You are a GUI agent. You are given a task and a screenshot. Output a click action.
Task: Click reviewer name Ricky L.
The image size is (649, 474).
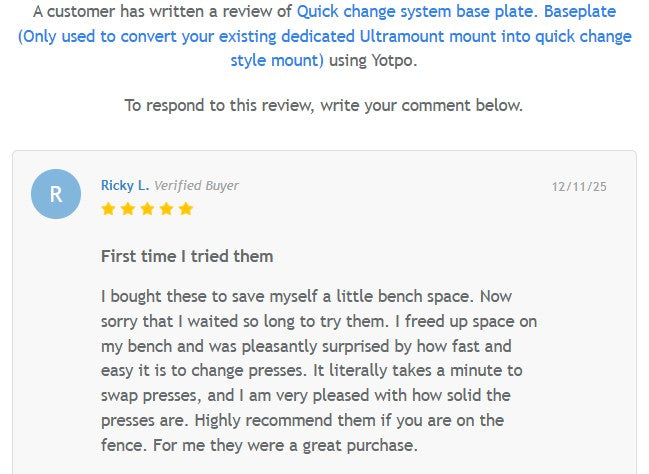(125, 185)
